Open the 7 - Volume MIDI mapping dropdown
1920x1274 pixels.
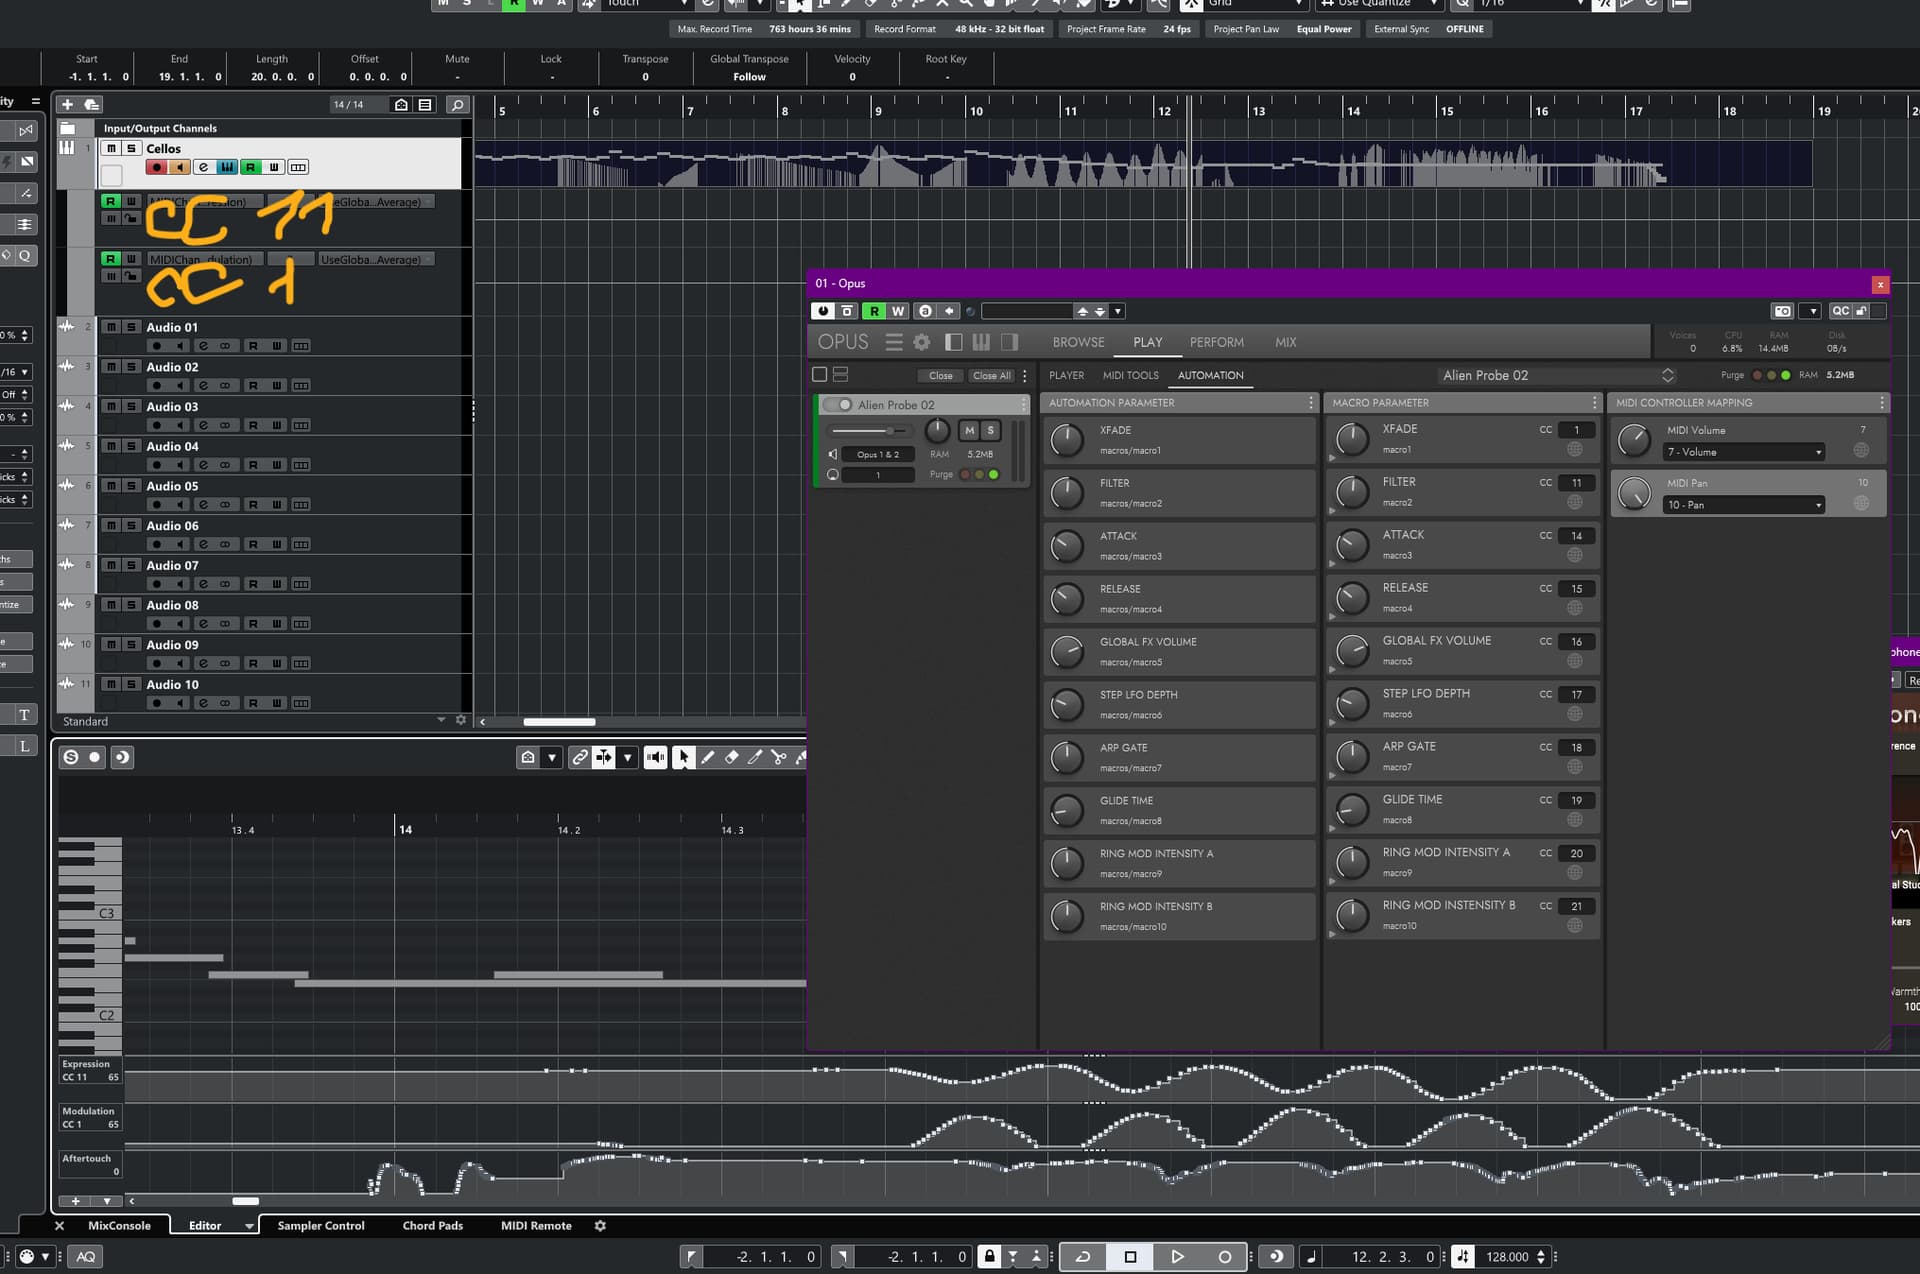1743,451
